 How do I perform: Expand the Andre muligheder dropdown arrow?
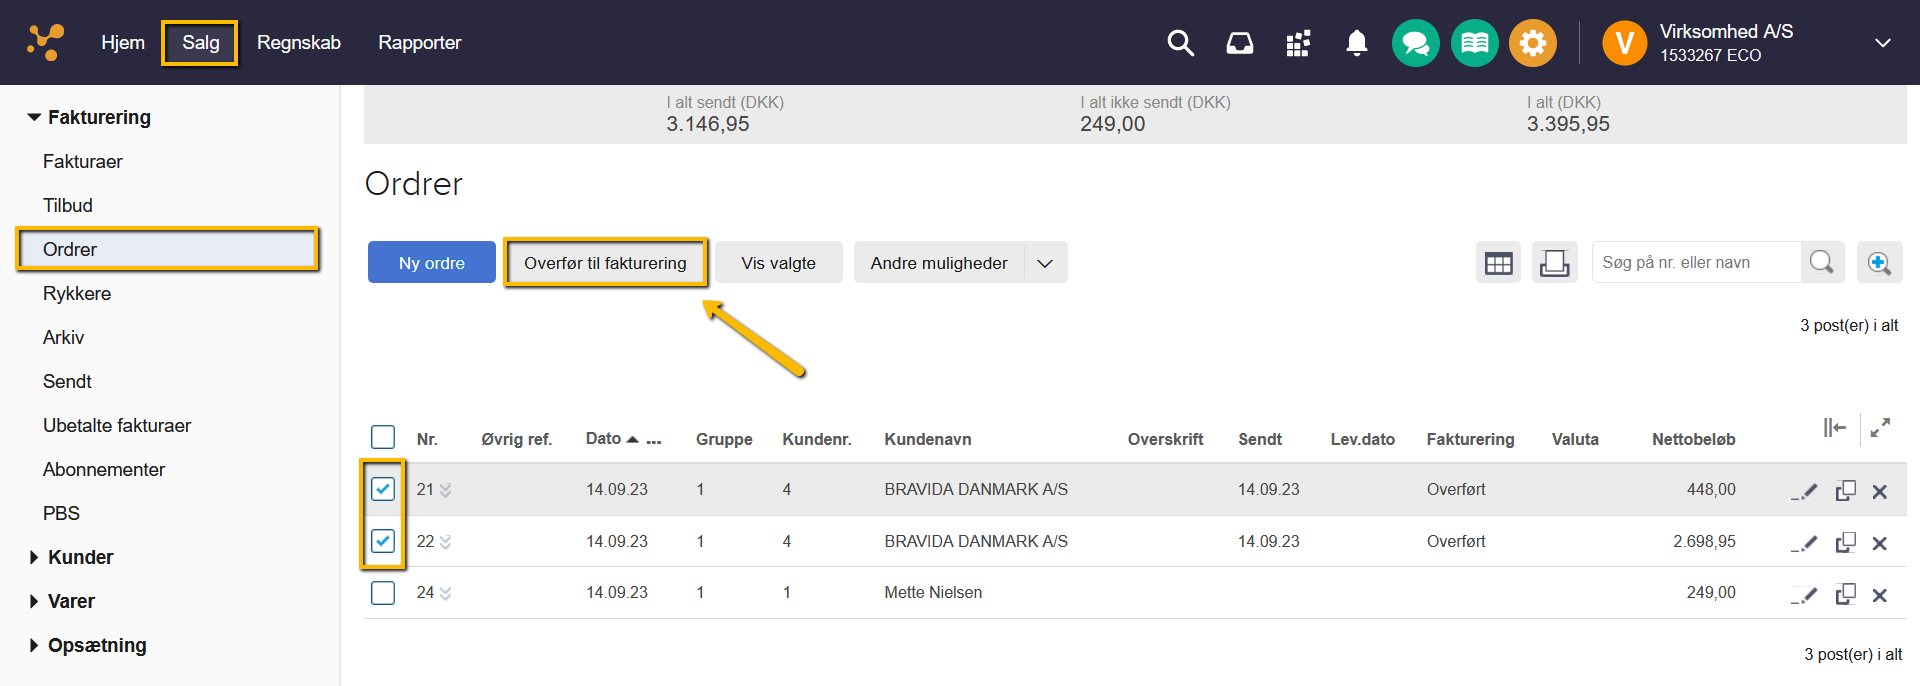[x=1045, y=263]
